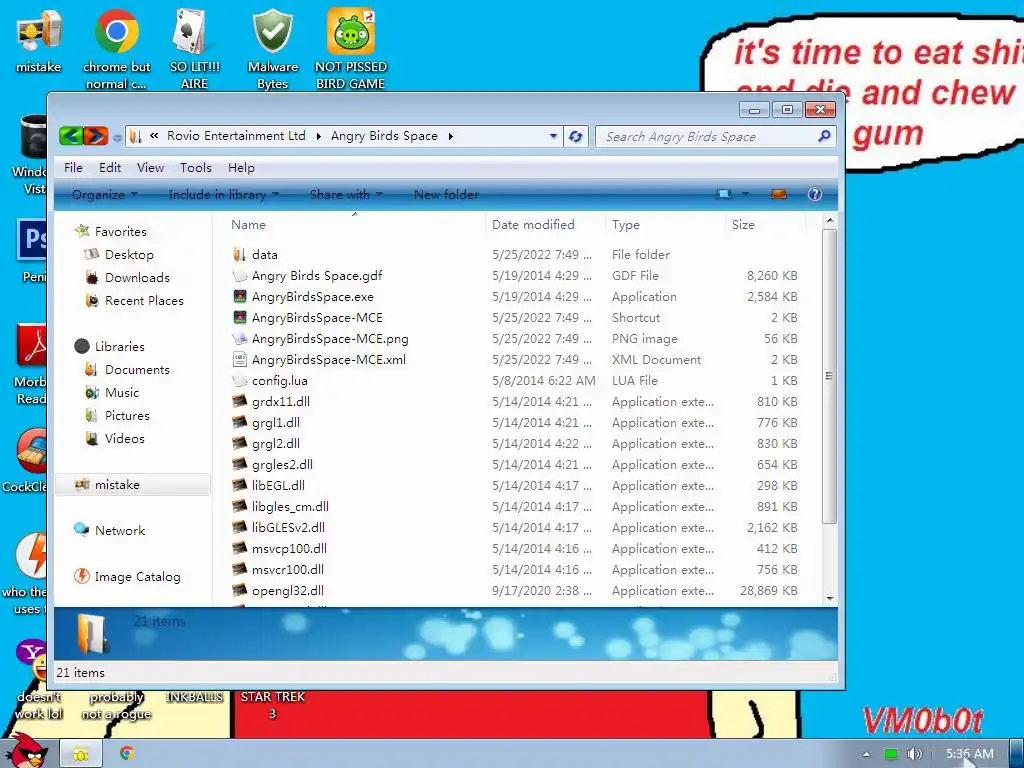Select Rovio Entertainment Ltd in the breadcrumb
This screenshot has height=768, width=1024.
[x=236, y=136]
